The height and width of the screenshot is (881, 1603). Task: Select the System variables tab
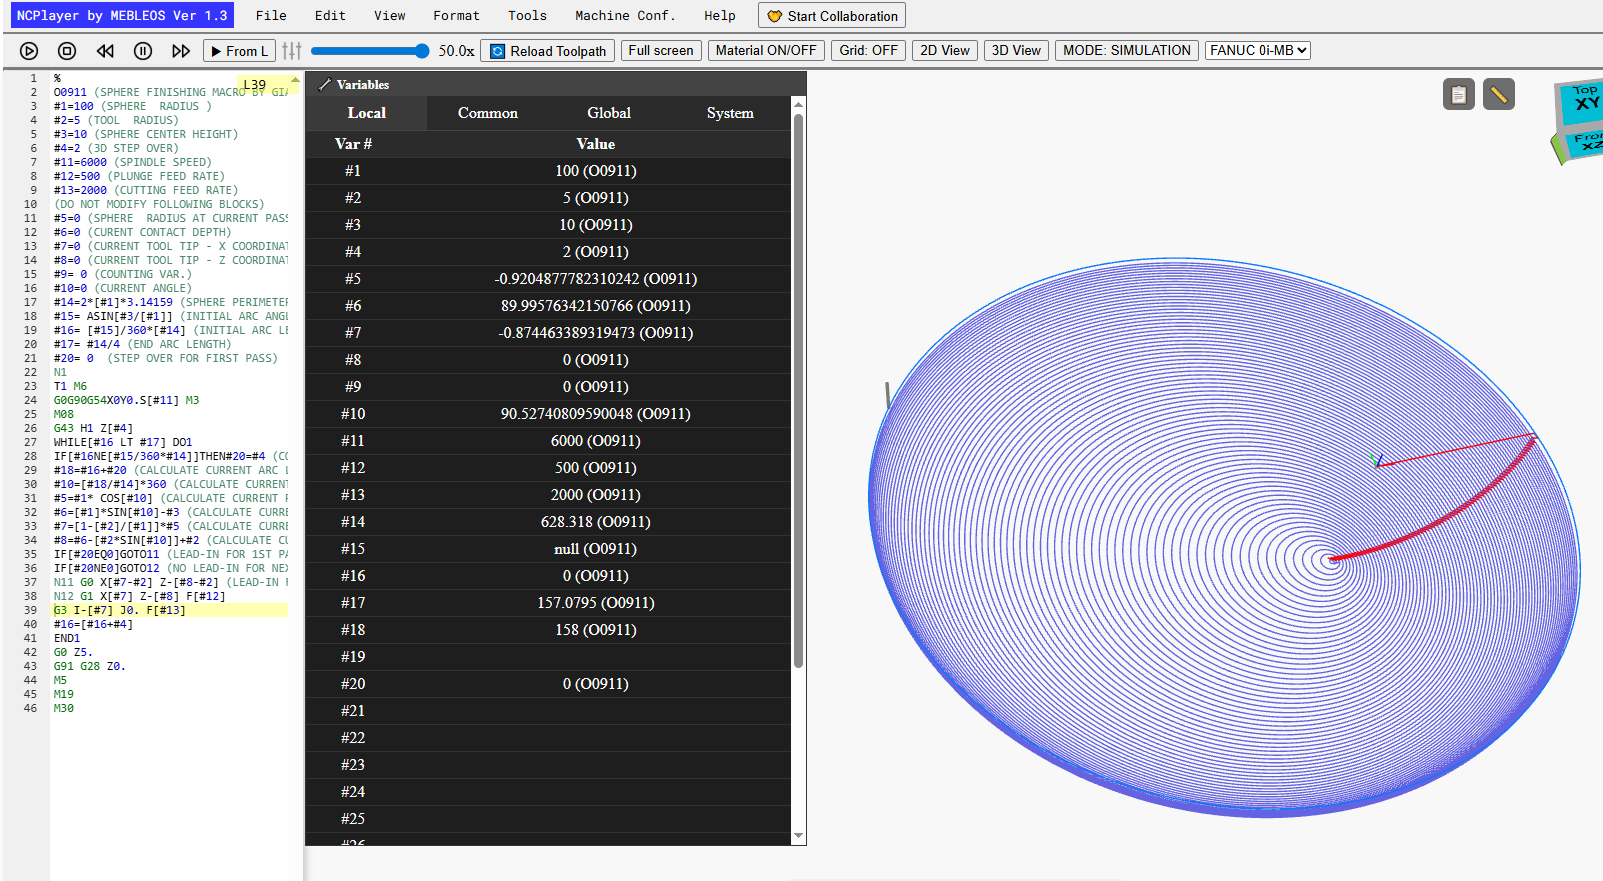click(x=730, y=113)
